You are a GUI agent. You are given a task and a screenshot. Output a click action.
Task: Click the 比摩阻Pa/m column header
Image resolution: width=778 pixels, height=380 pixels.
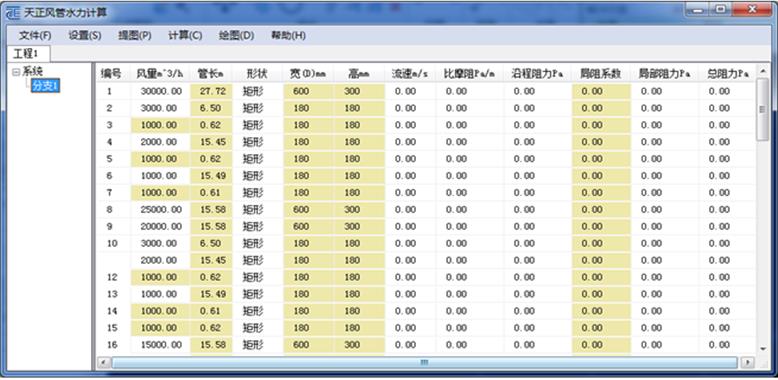[x=470, y=74]
